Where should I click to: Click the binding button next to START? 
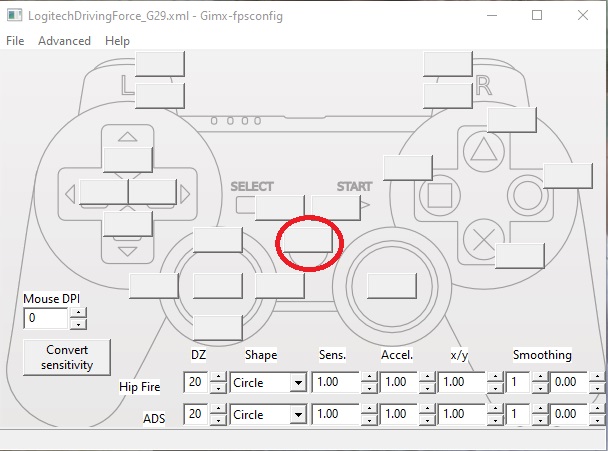click(x=336, y=207)
